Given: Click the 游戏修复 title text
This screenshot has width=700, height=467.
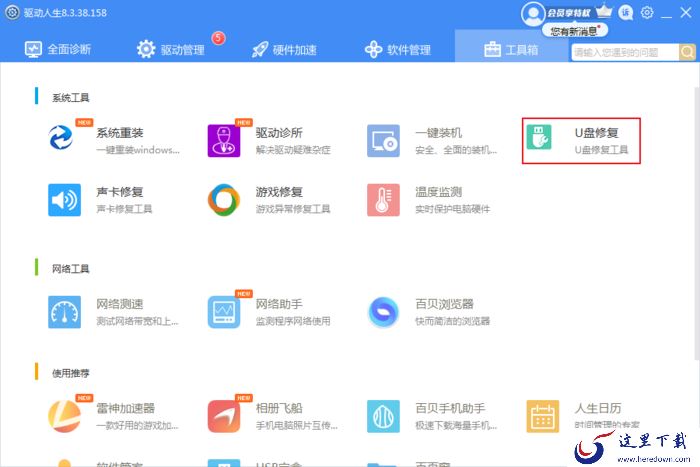Looking at the screenshot, I should click(279, 192).
